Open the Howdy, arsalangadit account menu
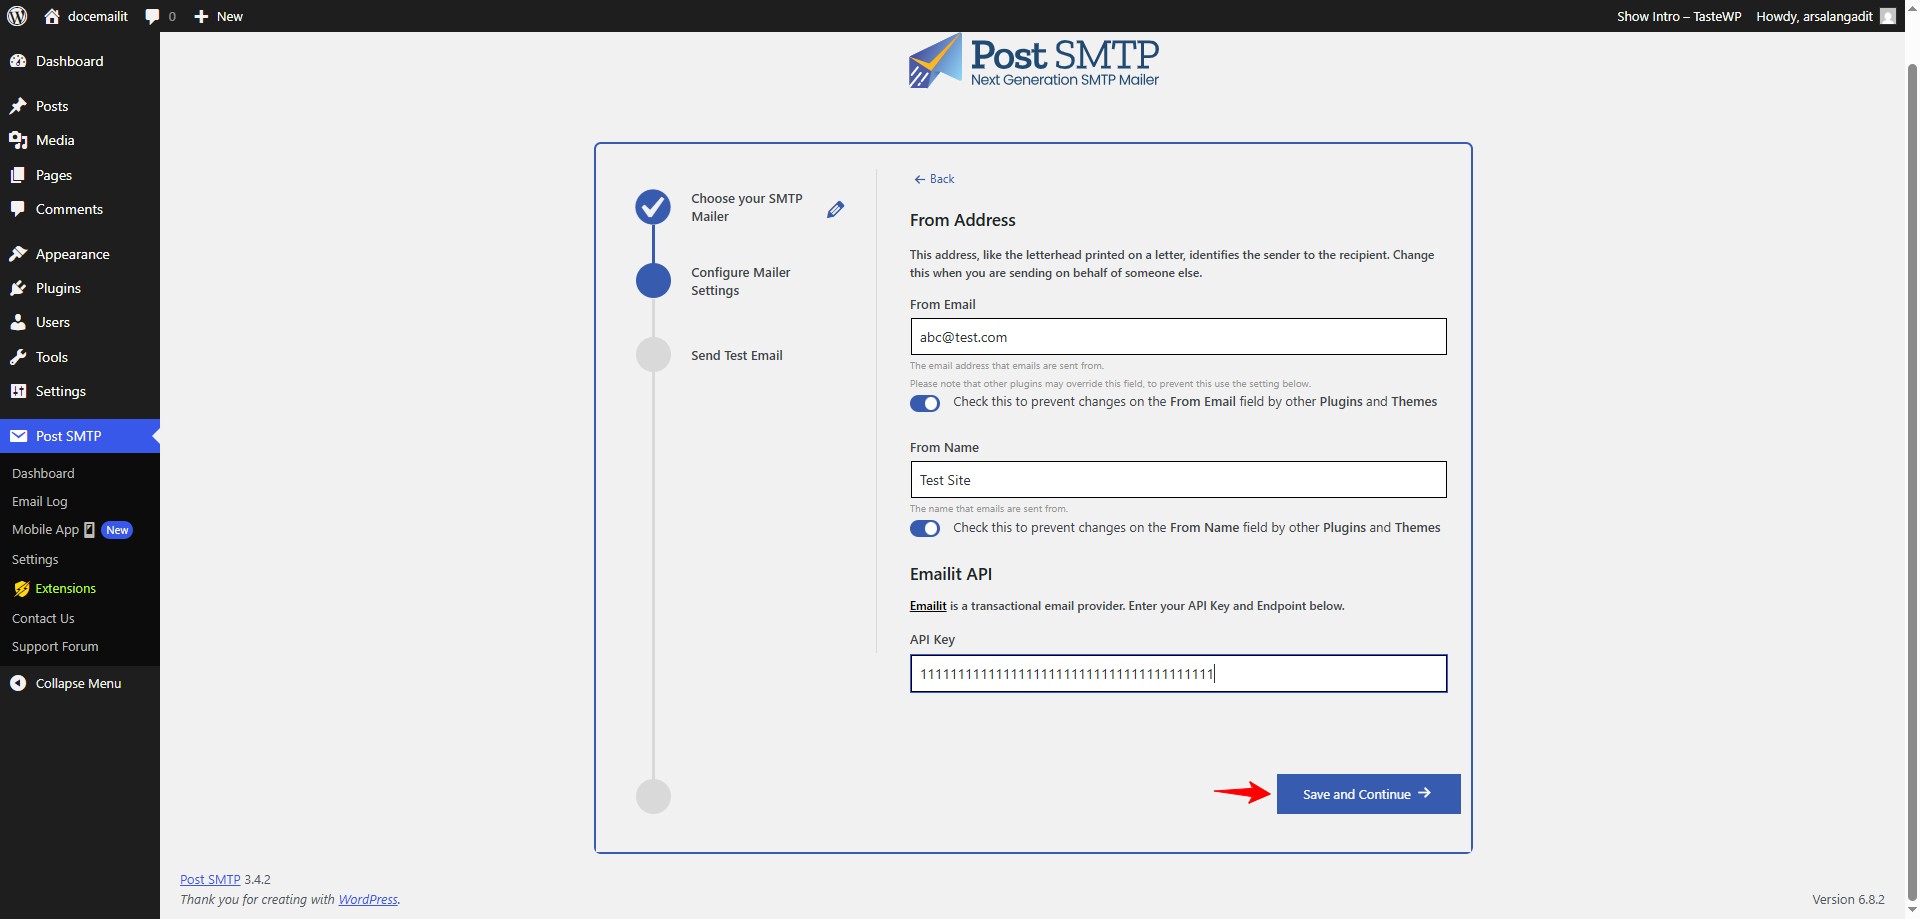Screen dimensions: 1920x919 (x=1813, y=16)
